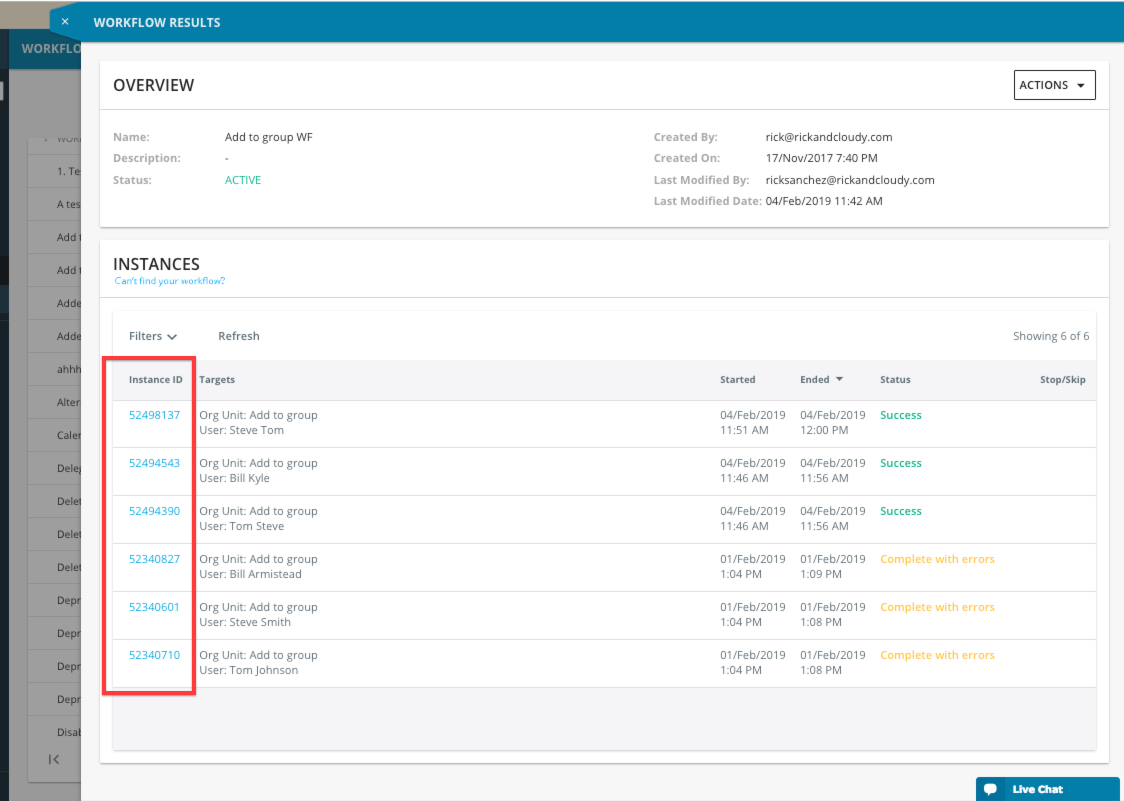This screenshot has height=801, width=1124.
Task: Click the Stop/Skip column header
Action: pos(1062,380)
